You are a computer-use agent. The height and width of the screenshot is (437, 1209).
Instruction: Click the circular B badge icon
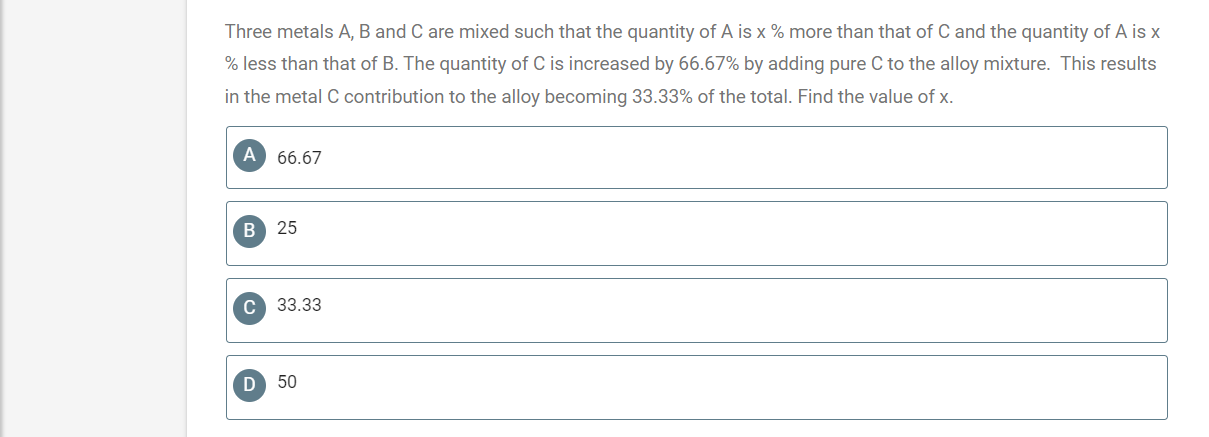point(249,230)
